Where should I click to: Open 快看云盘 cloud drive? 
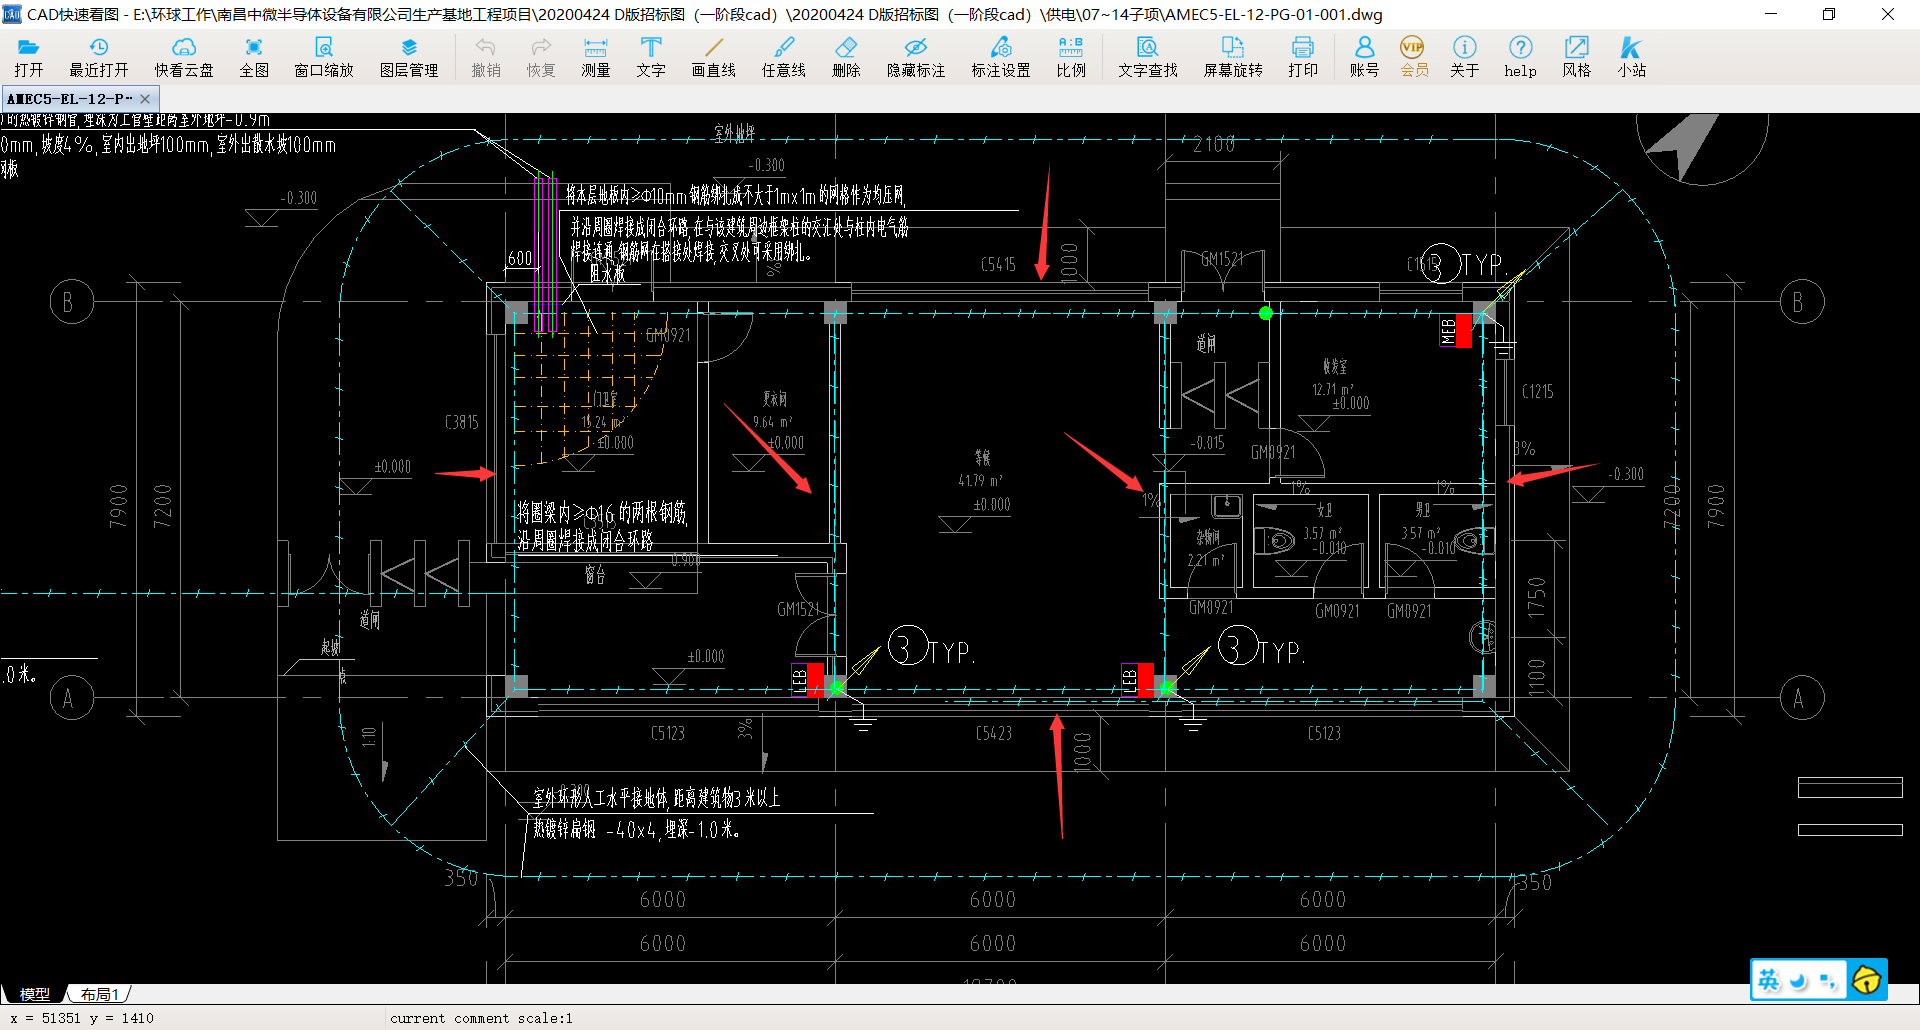[184, 57]
